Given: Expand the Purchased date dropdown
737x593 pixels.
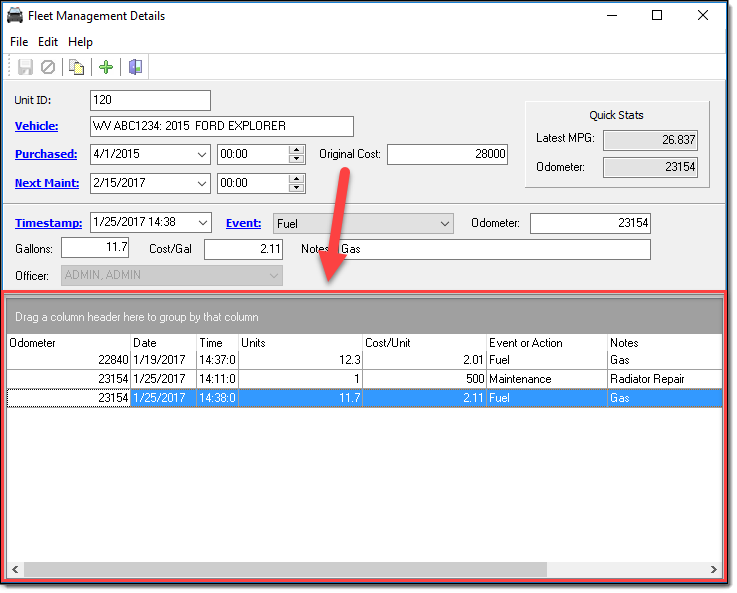Looking at the screenshot, I should pos(201,155).
